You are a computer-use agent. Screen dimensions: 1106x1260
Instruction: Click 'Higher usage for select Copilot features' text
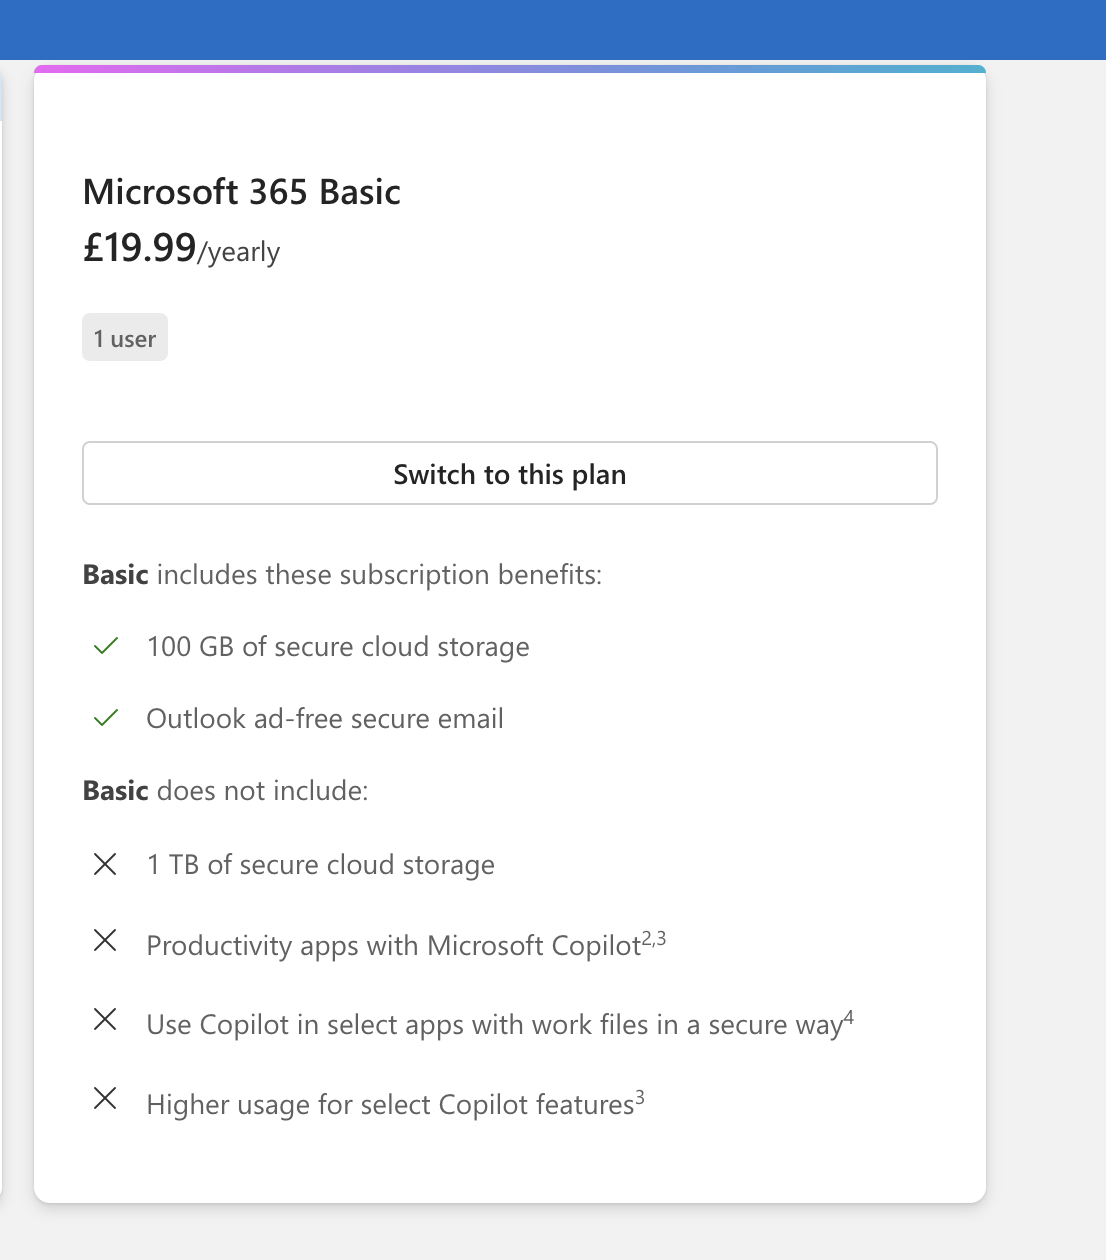point(390,1105)
